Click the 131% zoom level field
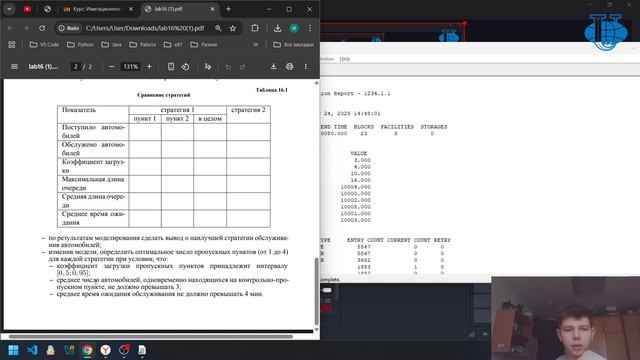Image resolution: width=640 pixels, height=360 pixels. [x=131, y=67]
